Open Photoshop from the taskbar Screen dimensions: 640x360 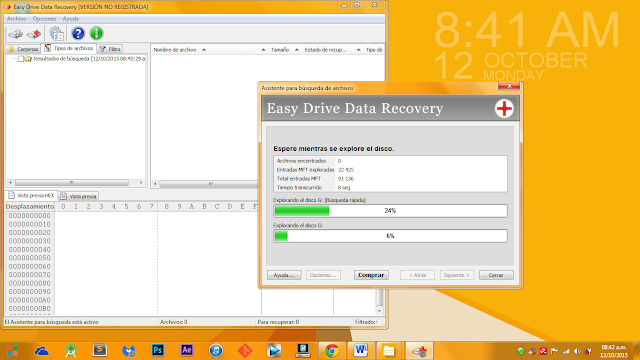[158, 350]
